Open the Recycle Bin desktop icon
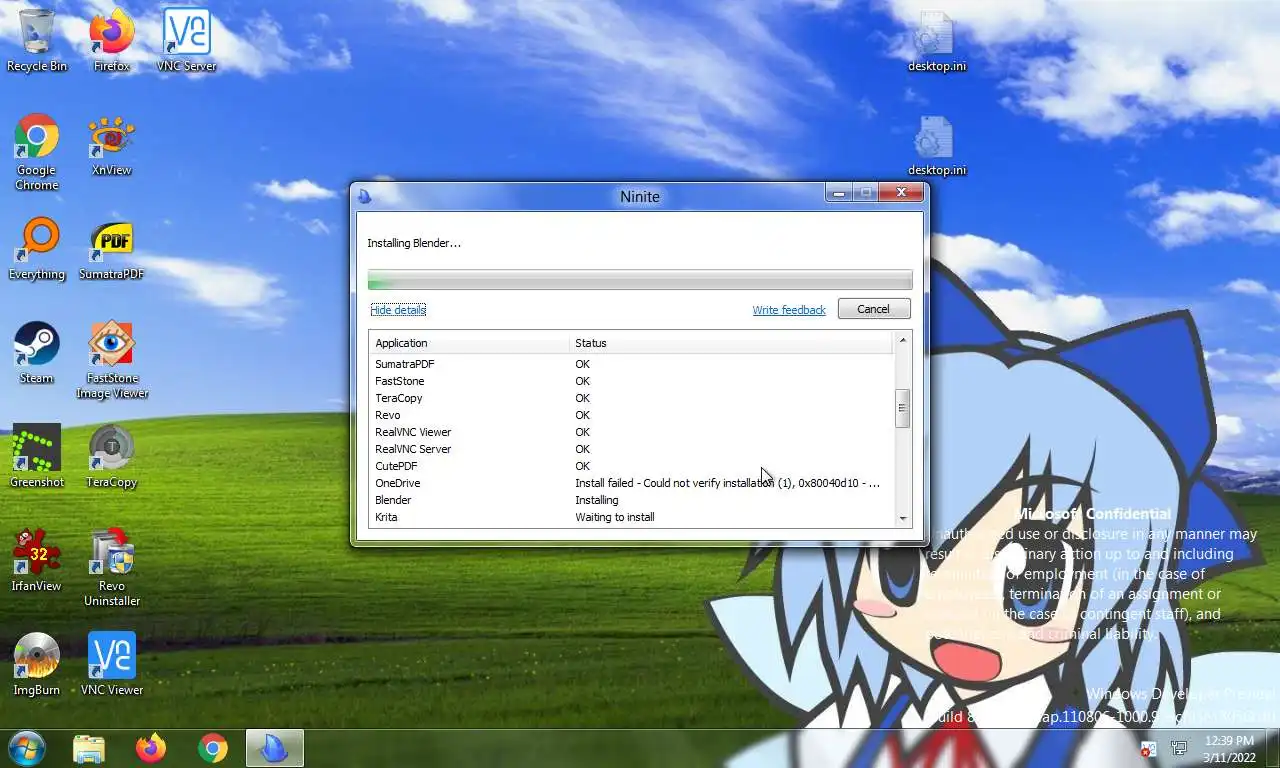This screenshot has height=768, width=1280. (x=37, y=40)
